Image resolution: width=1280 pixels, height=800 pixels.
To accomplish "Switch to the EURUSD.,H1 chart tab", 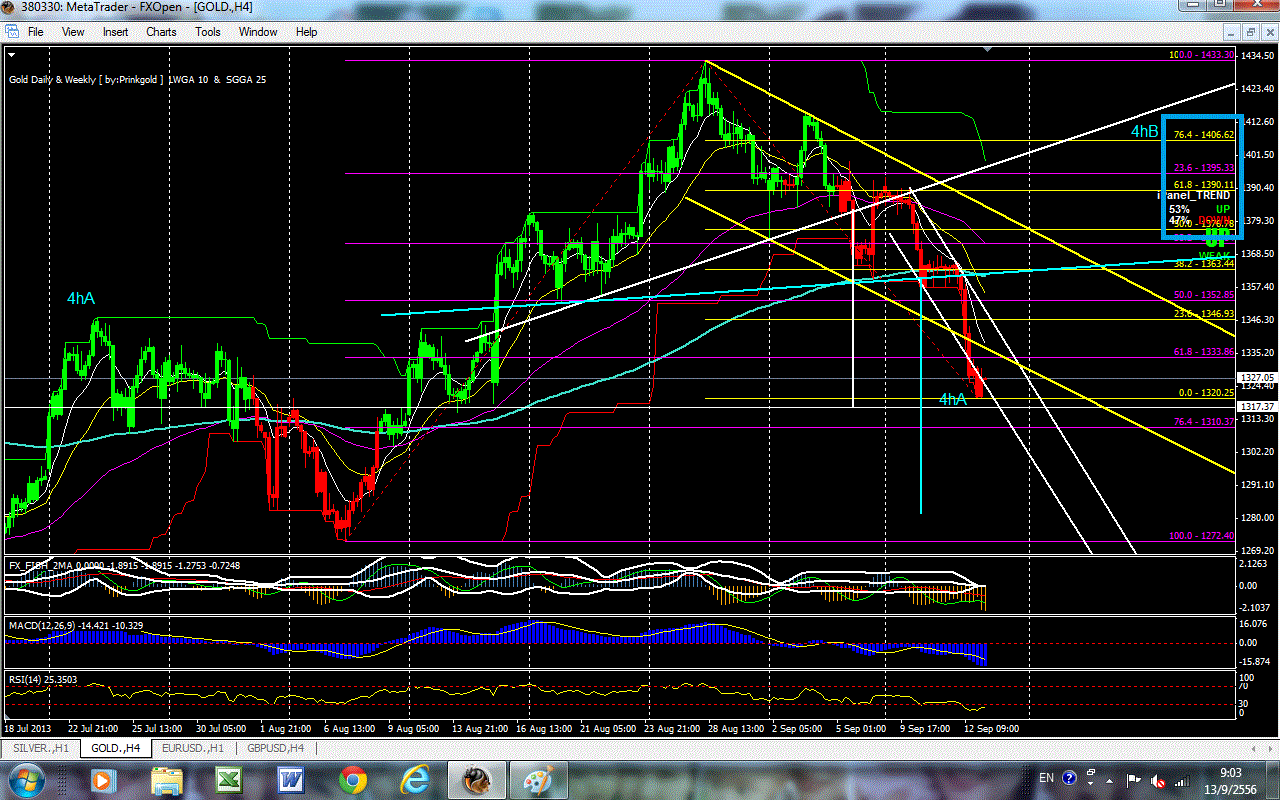I will pos(192,748).
